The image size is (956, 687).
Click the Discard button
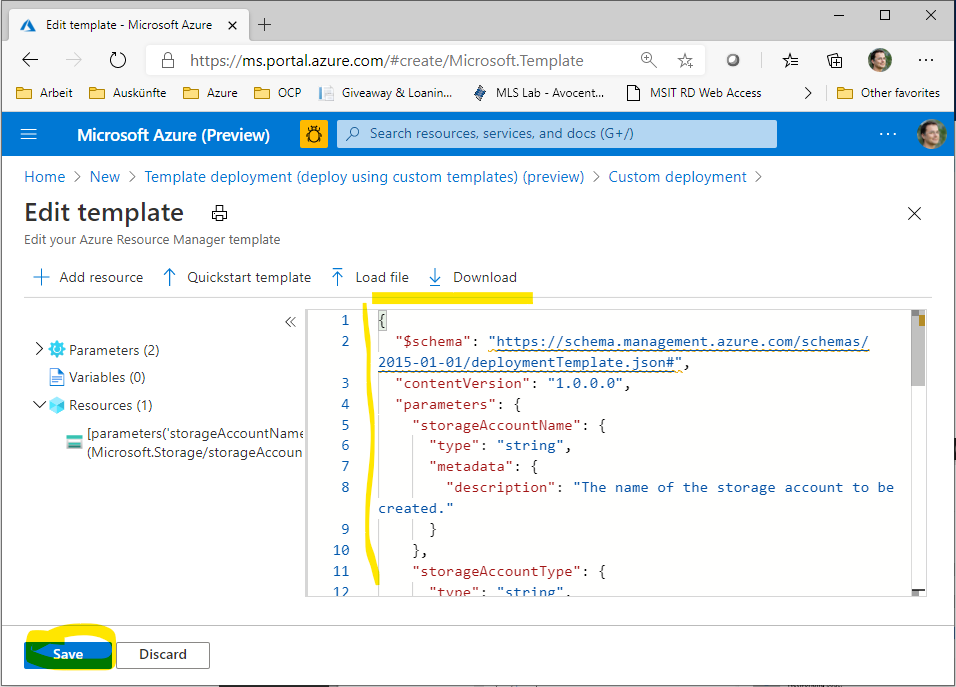(x=162, y=654)
